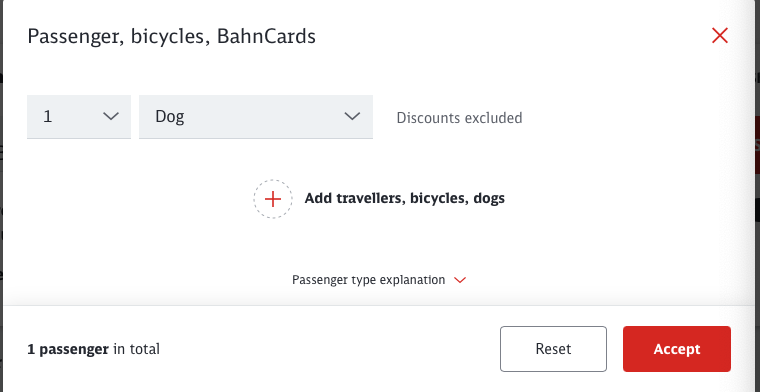Select the number 1 text in quantity field
The width and height of the screenshot is (760, 392).
(x=48, y=117)
